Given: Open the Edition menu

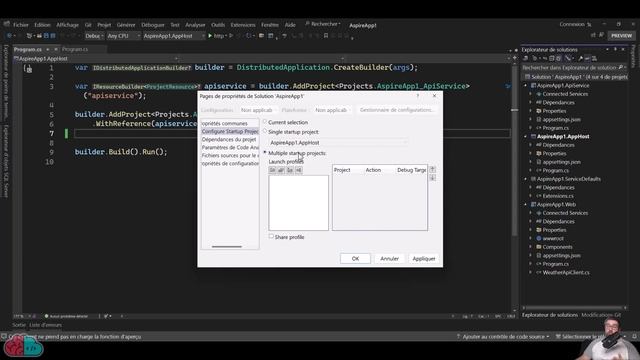Looking at the screenshot, I should (x=42, y=25).
